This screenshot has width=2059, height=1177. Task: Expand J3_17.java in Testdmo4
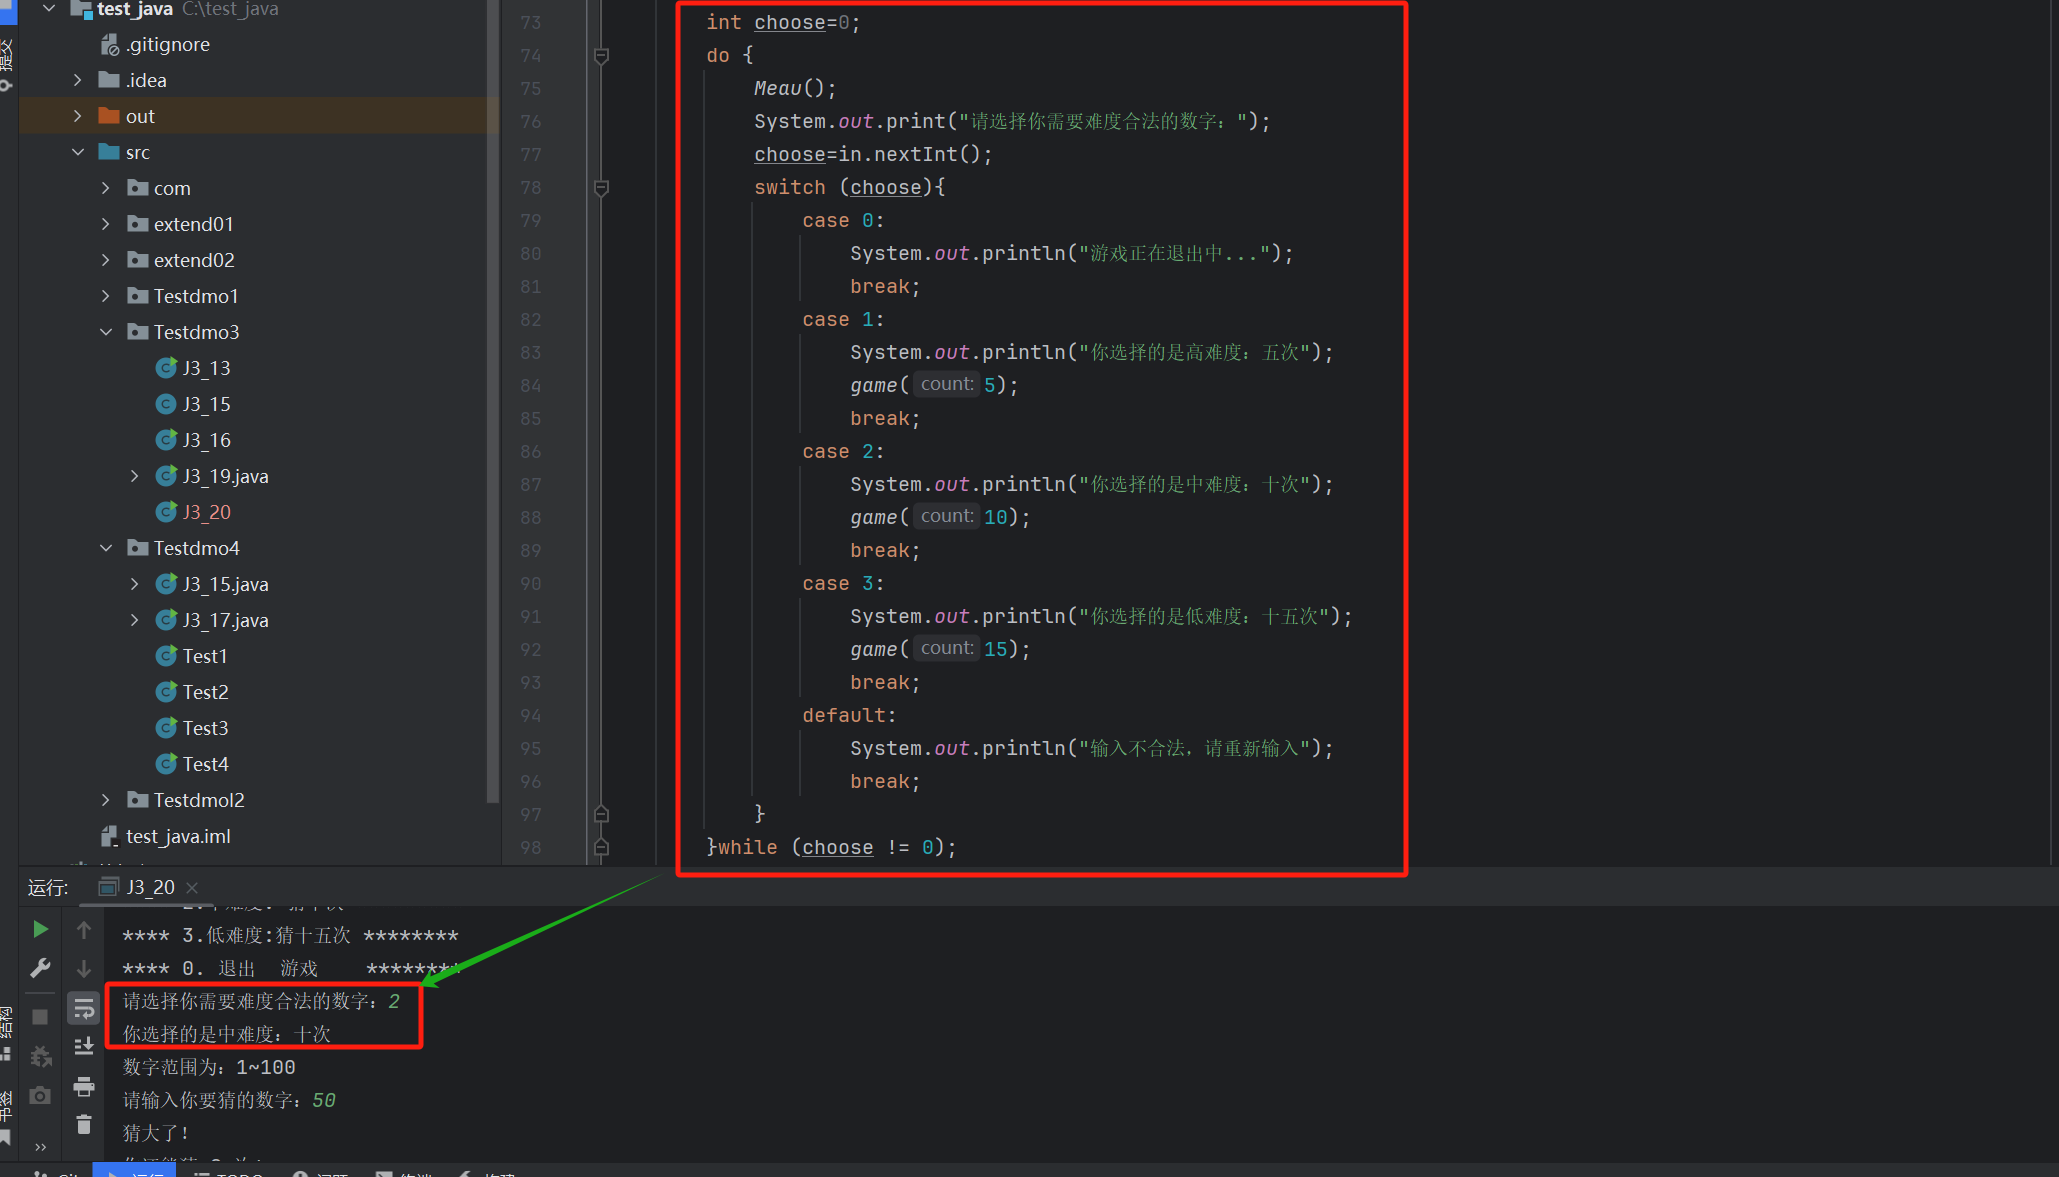click(134, 620)
